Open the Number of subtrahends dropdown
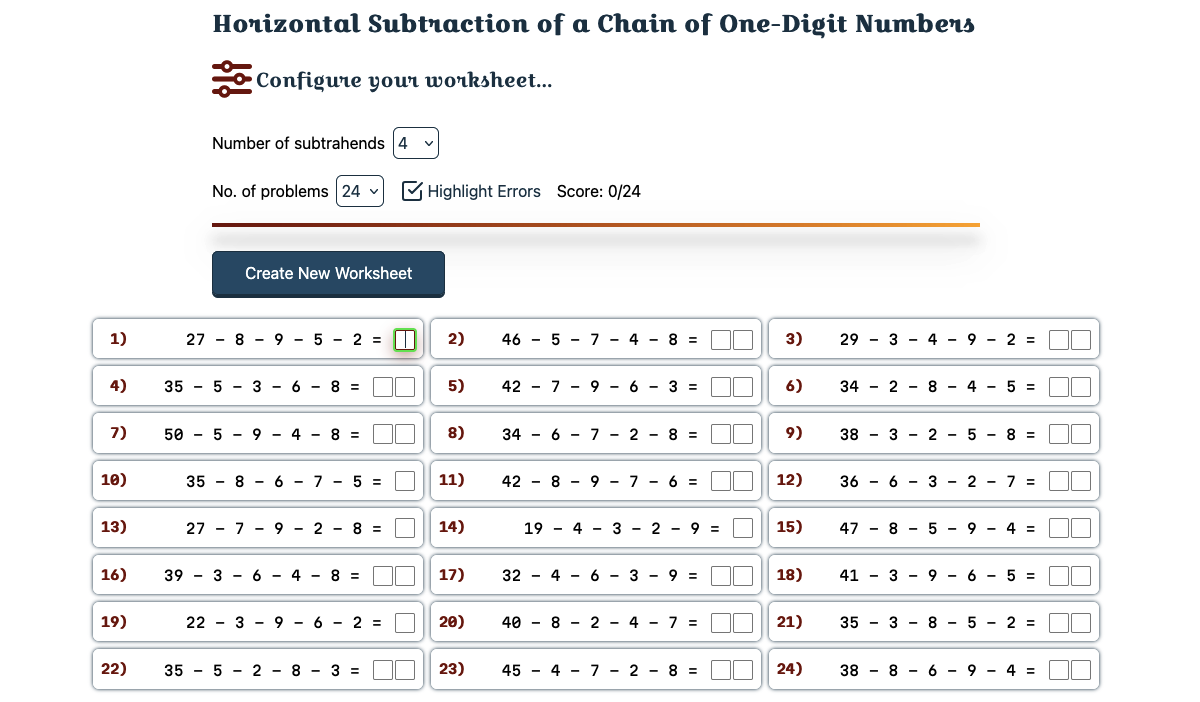Screen dimensions: 1200x702 coord(416,143)
